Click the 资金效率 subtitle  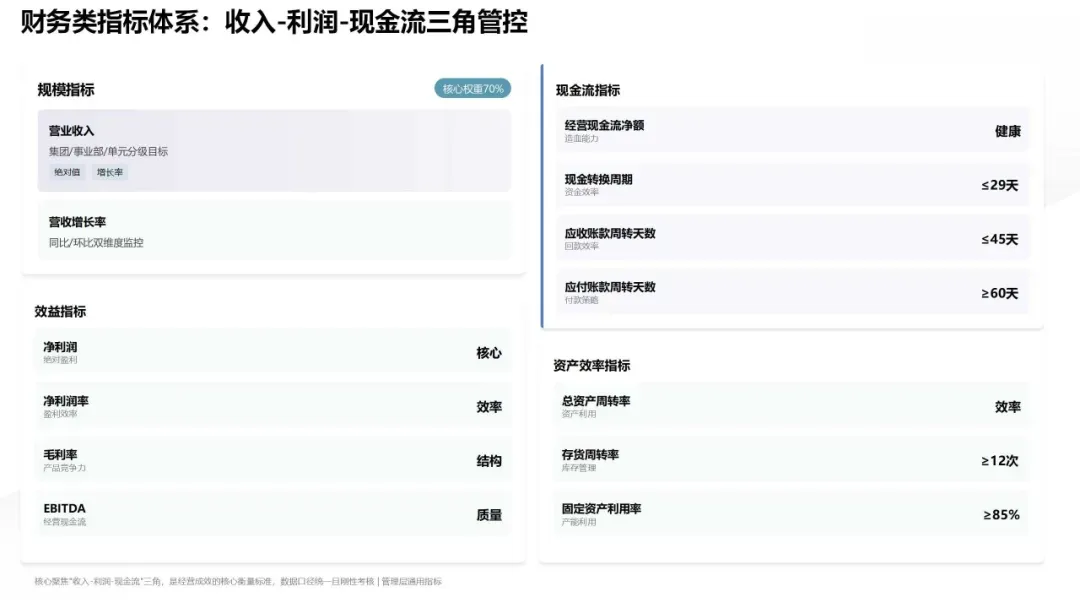pos(581,192)
